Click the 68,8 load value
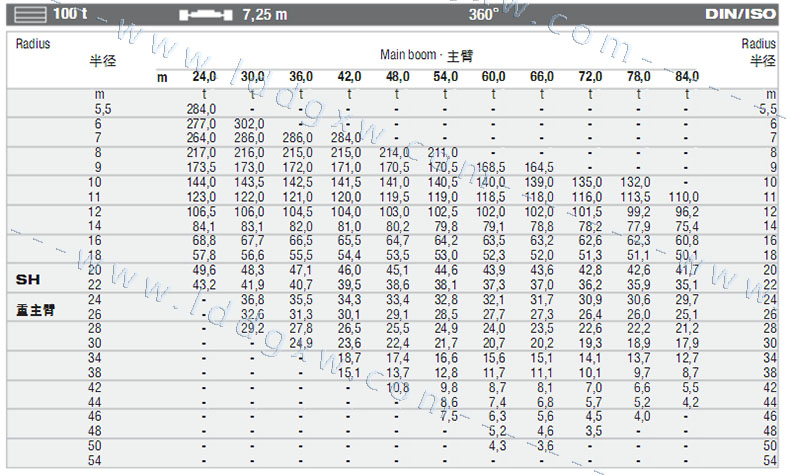Viewport: 790px width, 475px height. tap(204, 241)
